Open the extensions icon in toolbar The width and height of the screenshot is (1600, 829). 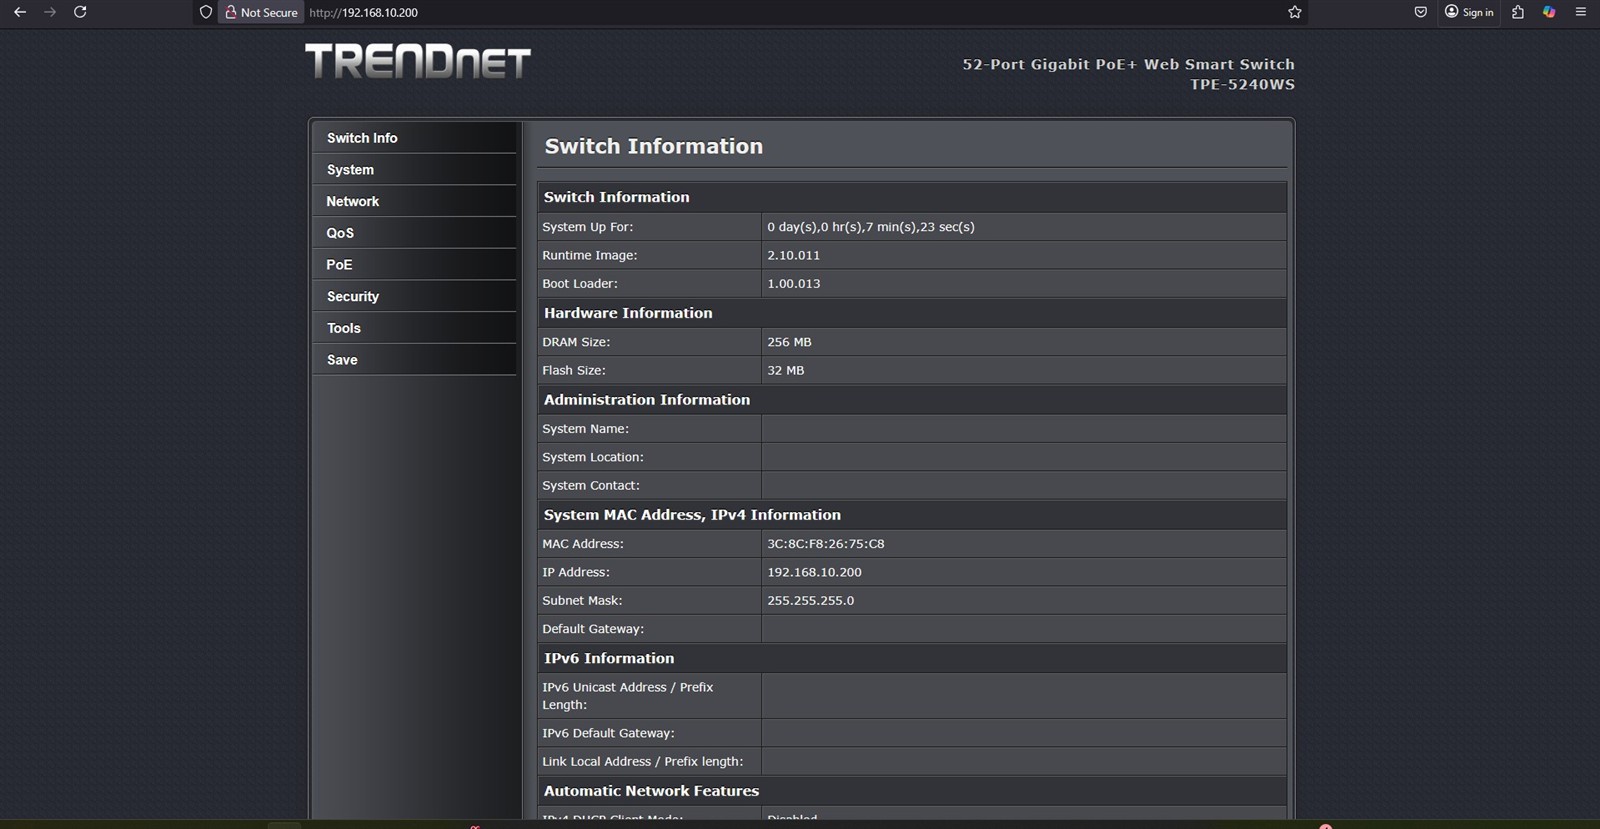coord(1518,12)
